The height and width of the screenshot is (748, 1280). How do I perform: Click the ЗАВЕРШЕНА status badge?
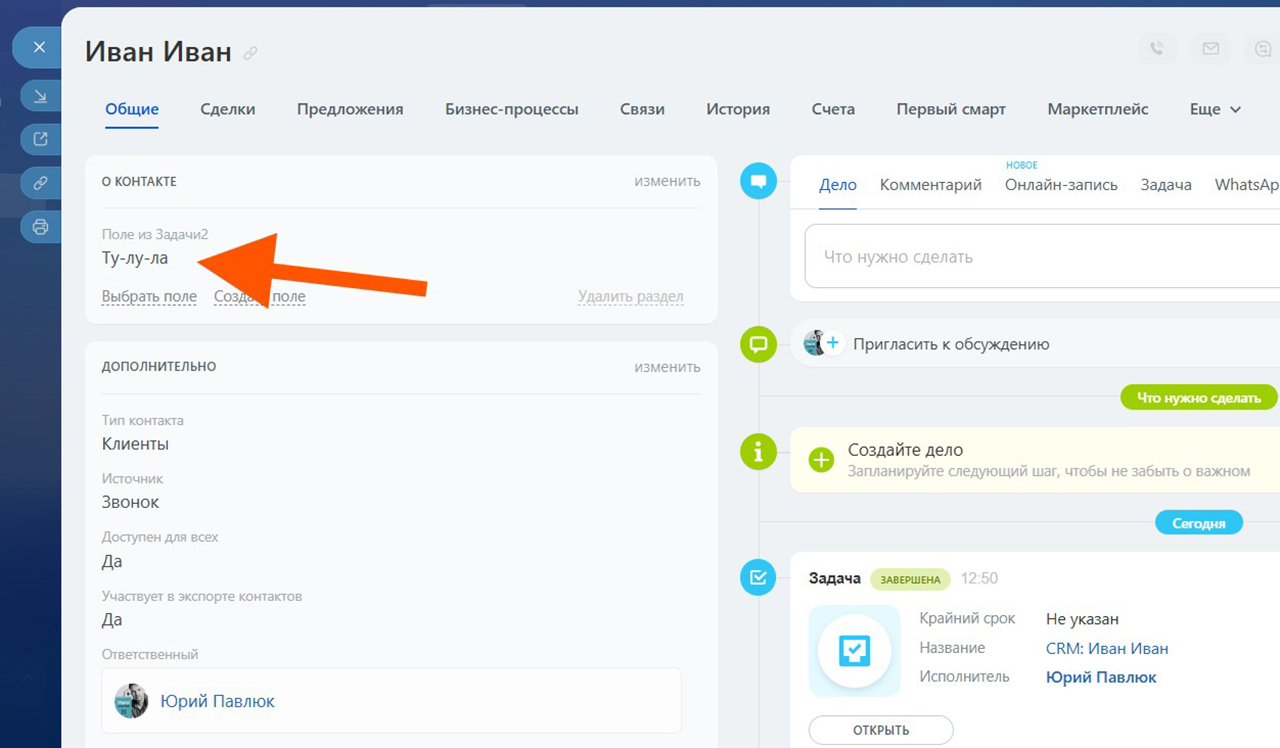tap(910, 579)
